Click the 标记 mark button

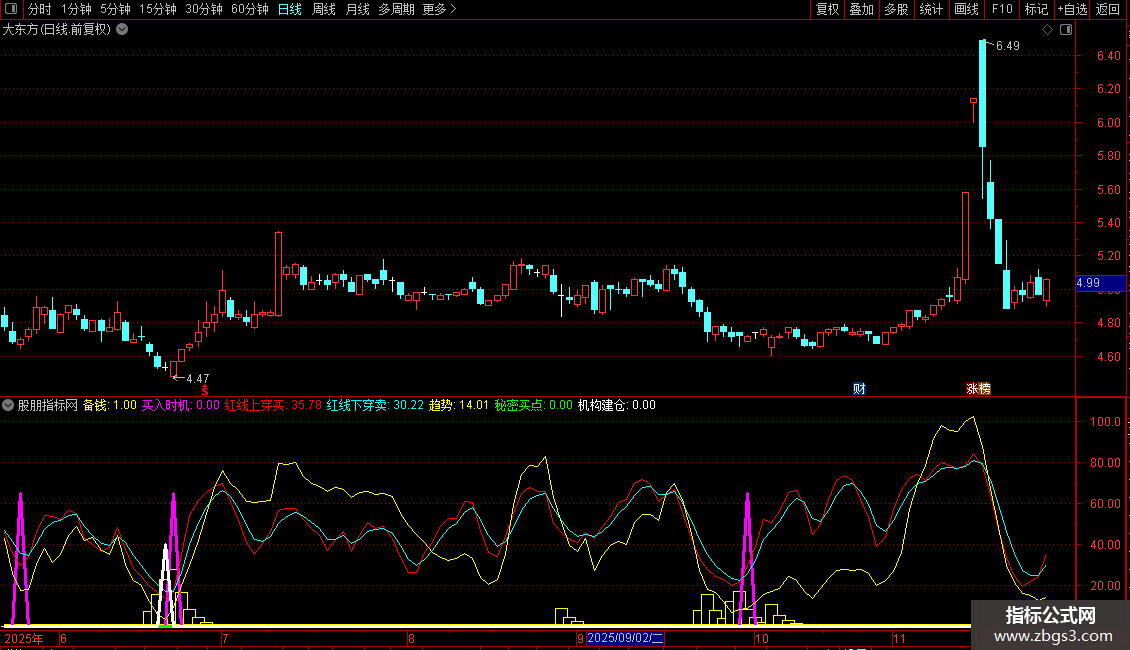[x=1036, y=9]
